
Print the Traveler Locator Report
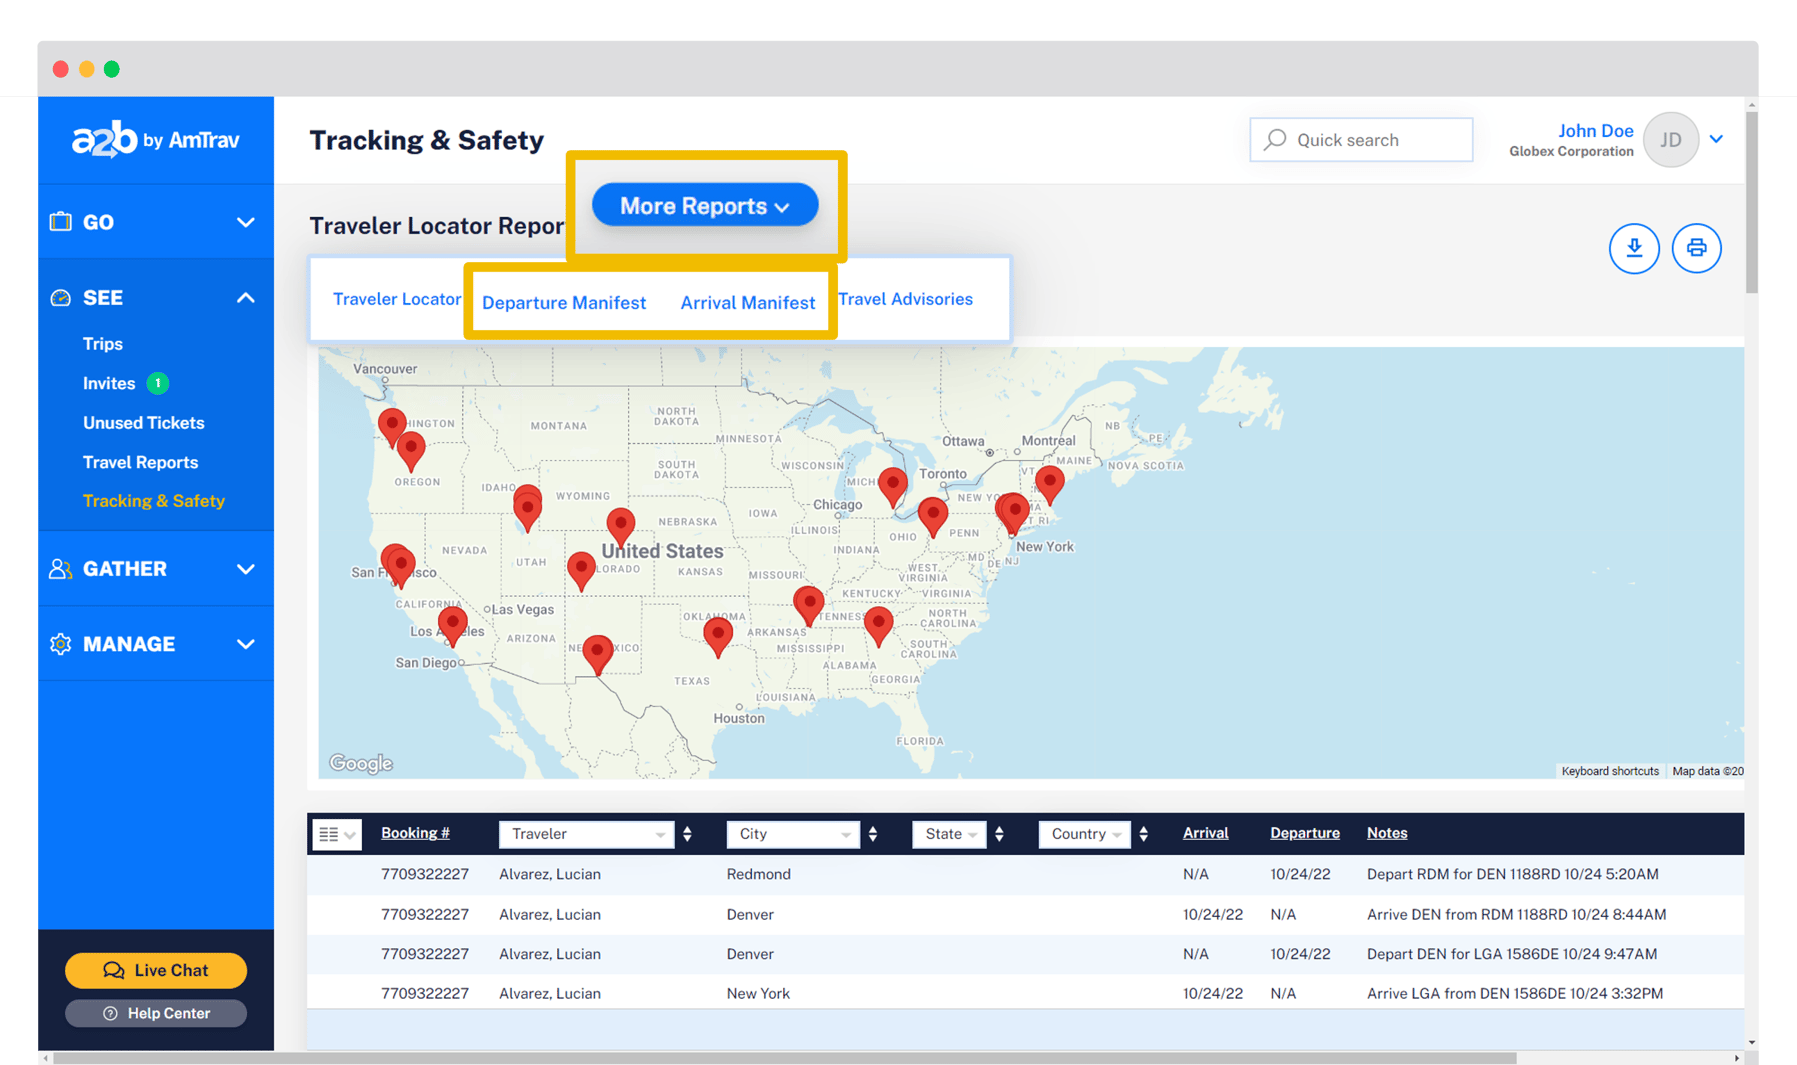1696,248
